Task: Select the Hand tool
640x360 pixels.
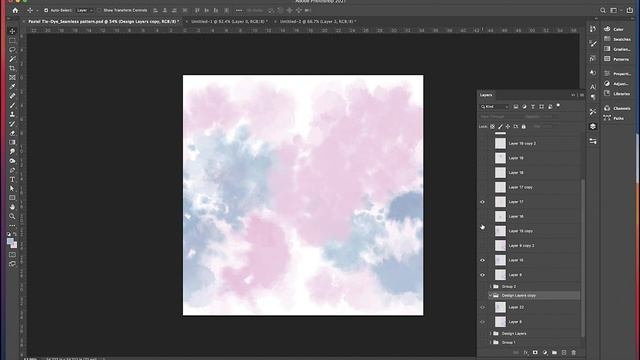Action: [12, 207]
